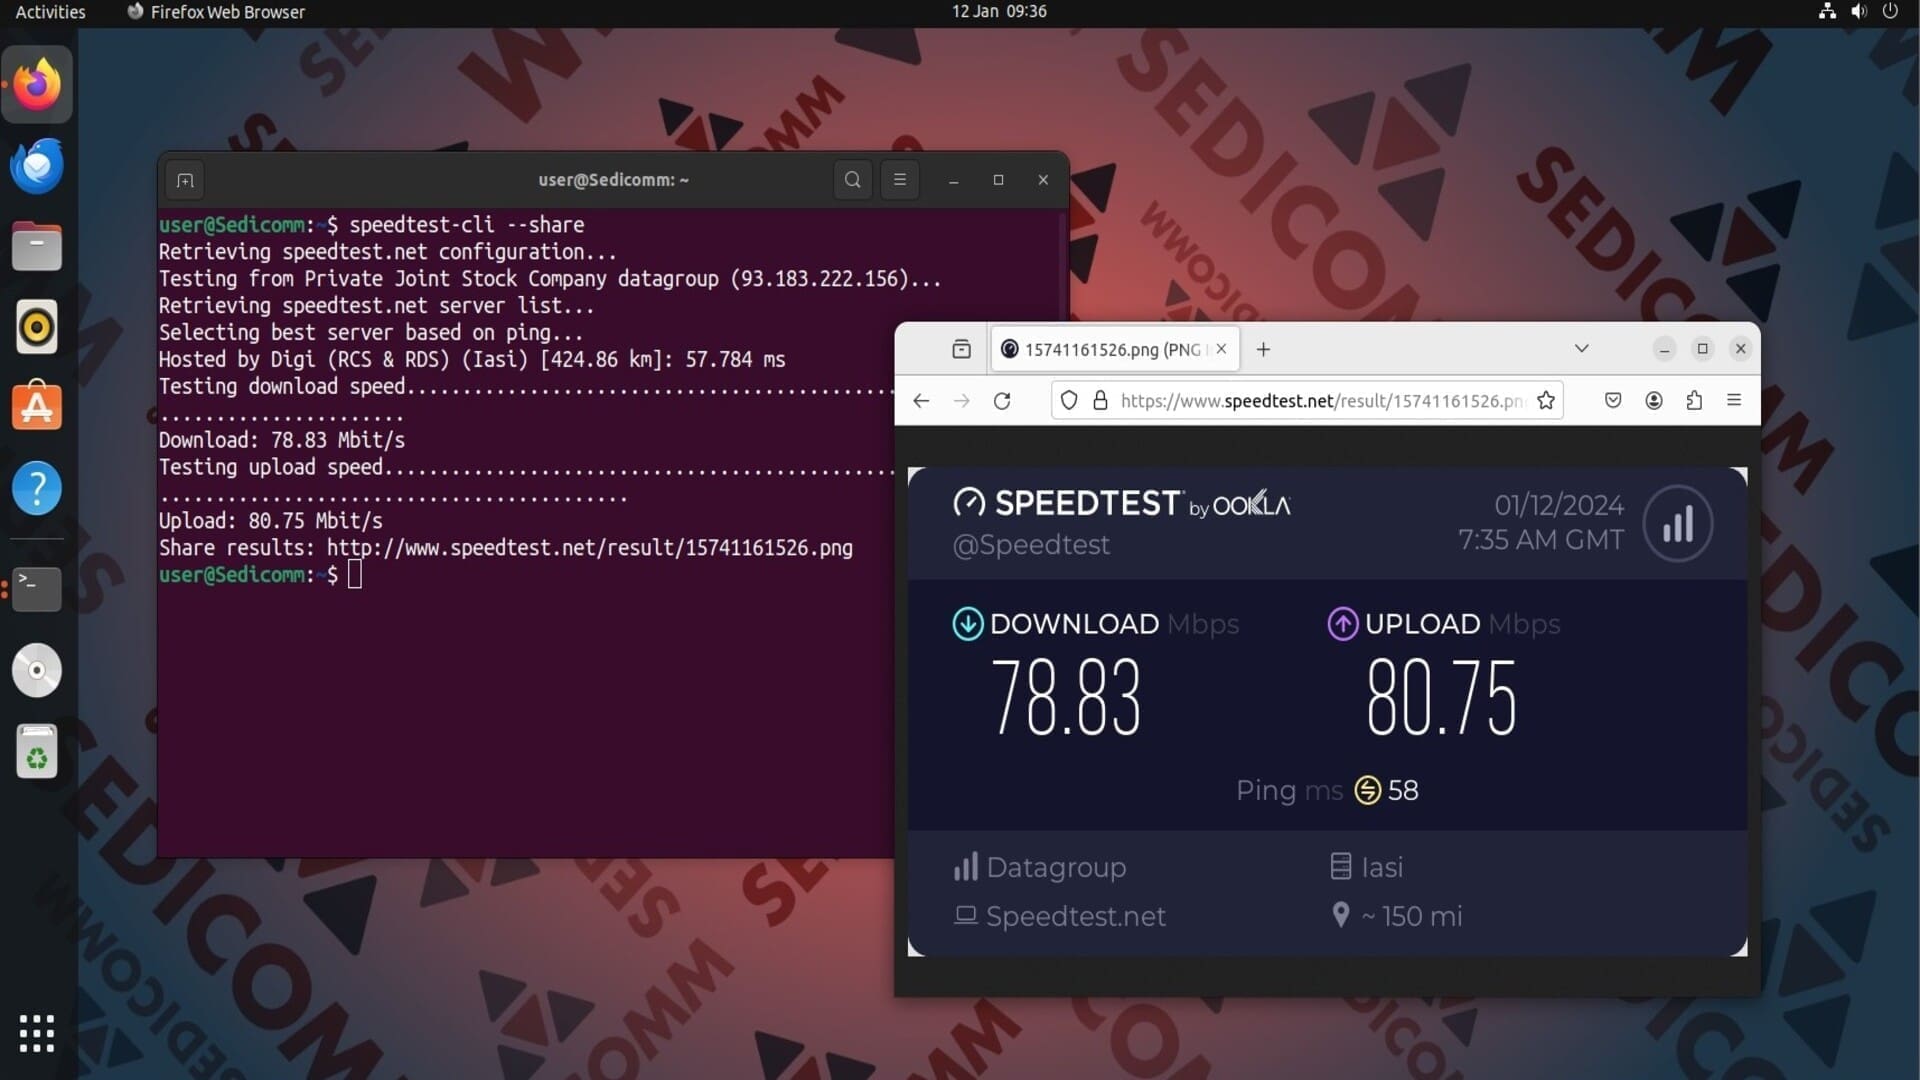Open terminal hamburger menu
Viewport: 1920px width, 1080px height.
[899, 180]
